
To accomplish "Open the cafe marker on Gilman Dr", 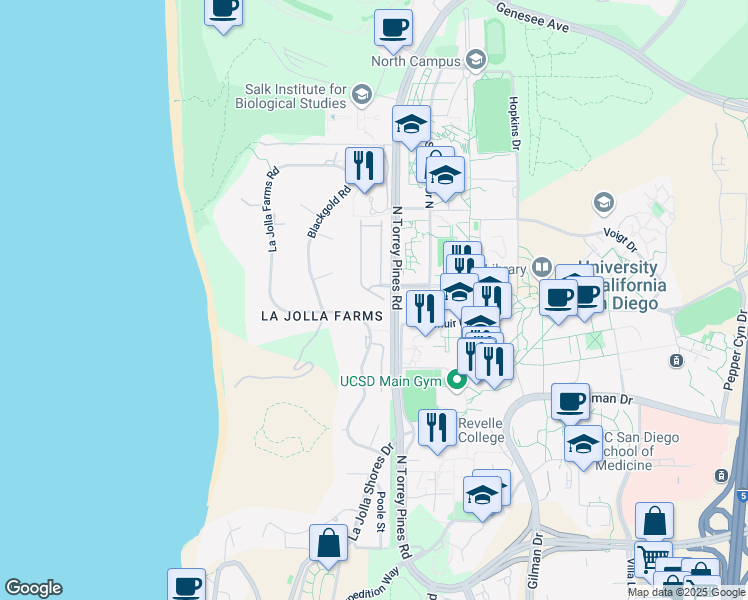I will click(571, 403).
